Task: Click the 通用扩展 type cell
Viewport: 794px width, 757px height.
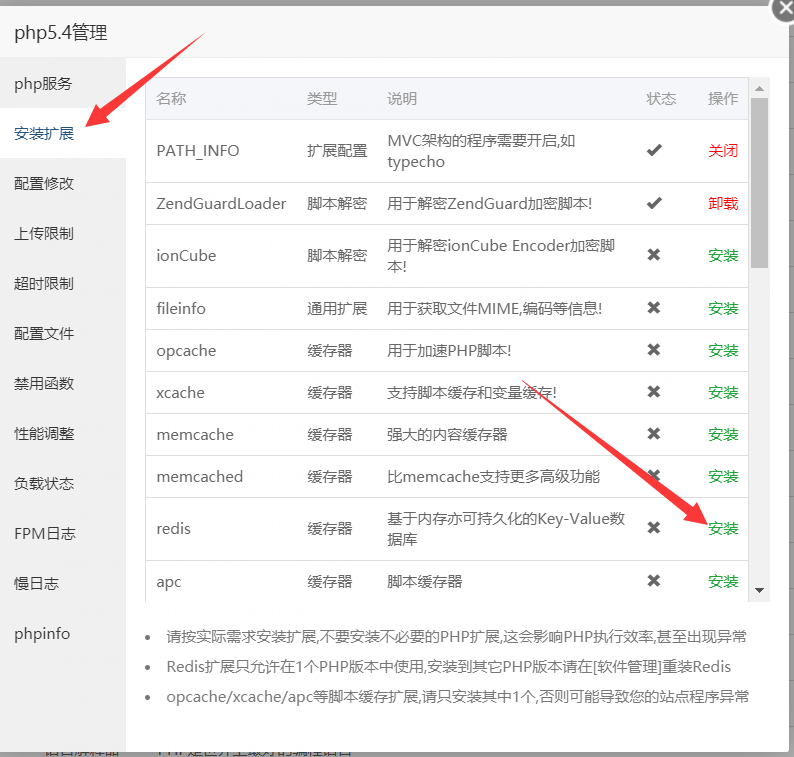Action: coord(337,308)
